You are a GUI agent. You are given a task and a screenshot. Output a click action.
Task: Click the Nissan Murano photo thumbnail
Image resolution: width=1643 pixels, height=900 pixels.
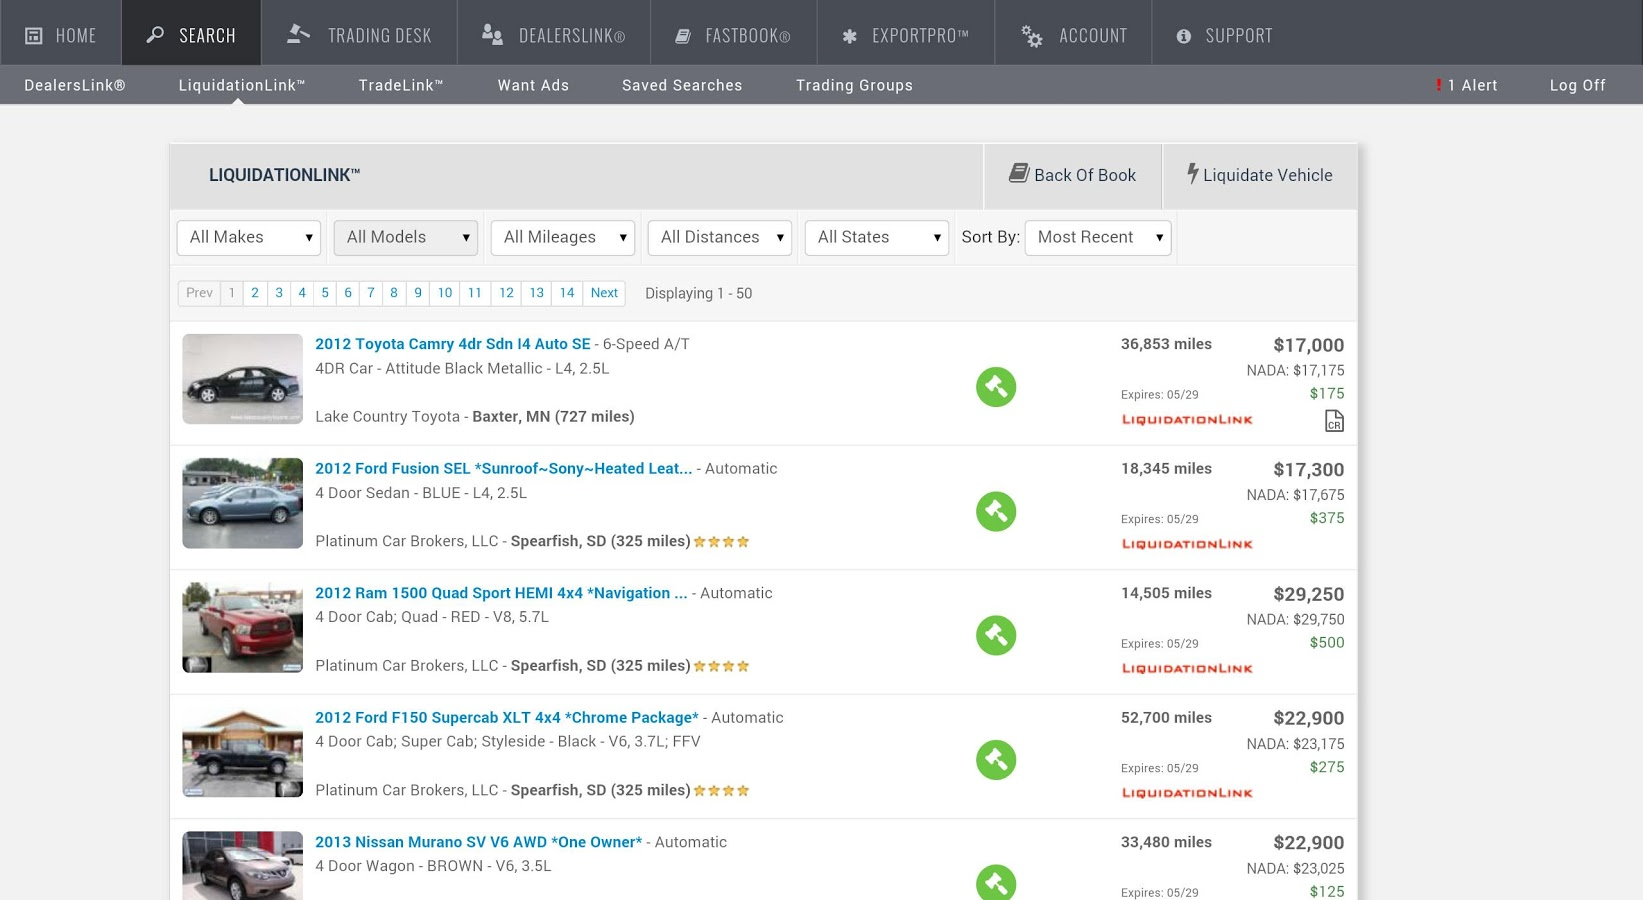point(242,866)
